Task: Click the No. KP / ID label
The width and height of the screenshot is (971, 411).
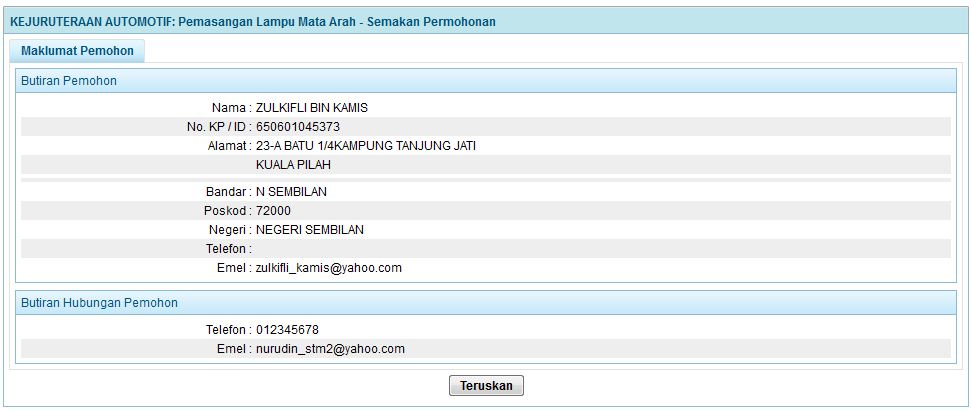Action: click(219, 127)
